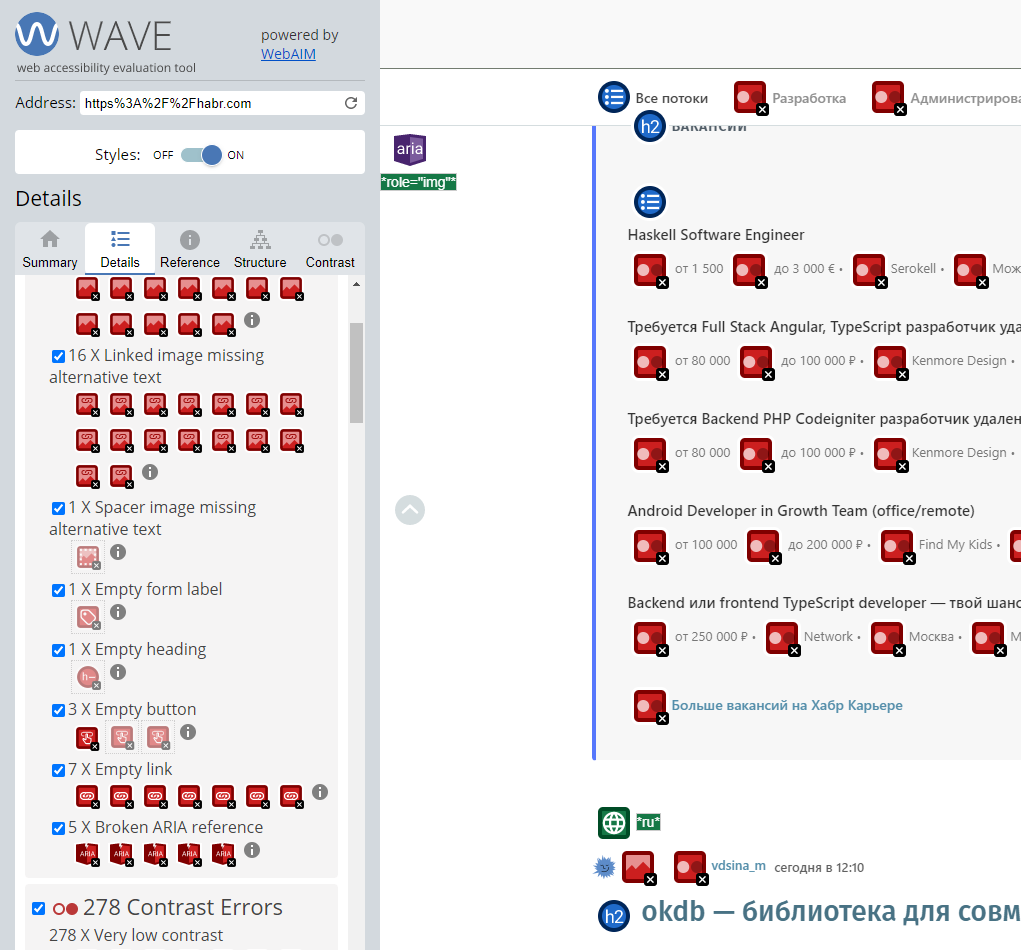Viewport: 1021px width, 950px height.
Task: Click the h2 heading icon near Вакансии
Action: pyautogui.click(x=650, y=126)
